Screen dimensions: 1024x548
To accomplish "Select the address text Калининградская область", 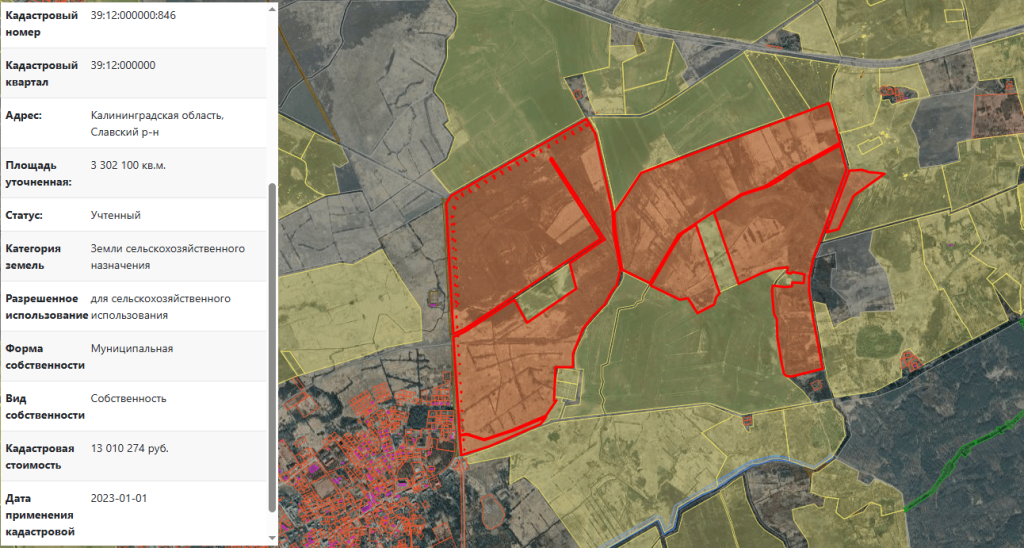I will (157, 115).
